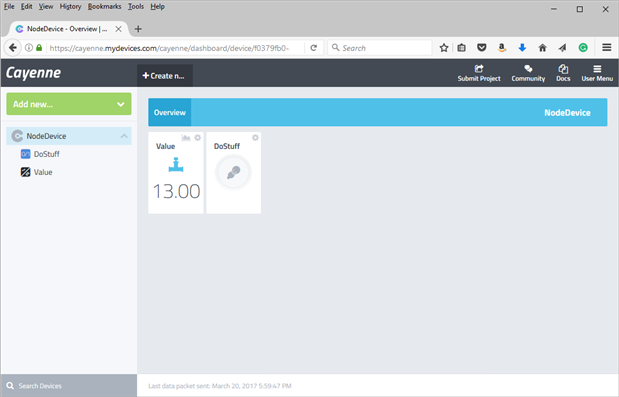The height and width of the screenshot is (397, 619).
Task: Open the Bookmarks menu
Action: [x=104, y=6]
